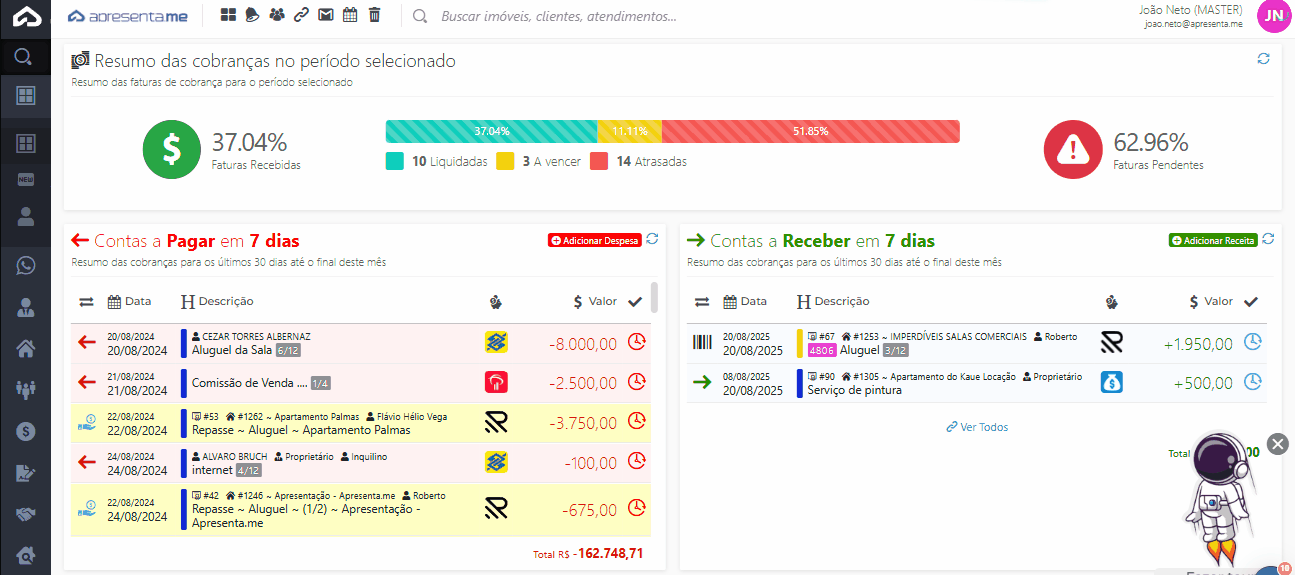
Task: Open the calendar icon in top toolbar
Action: [350, 15]
